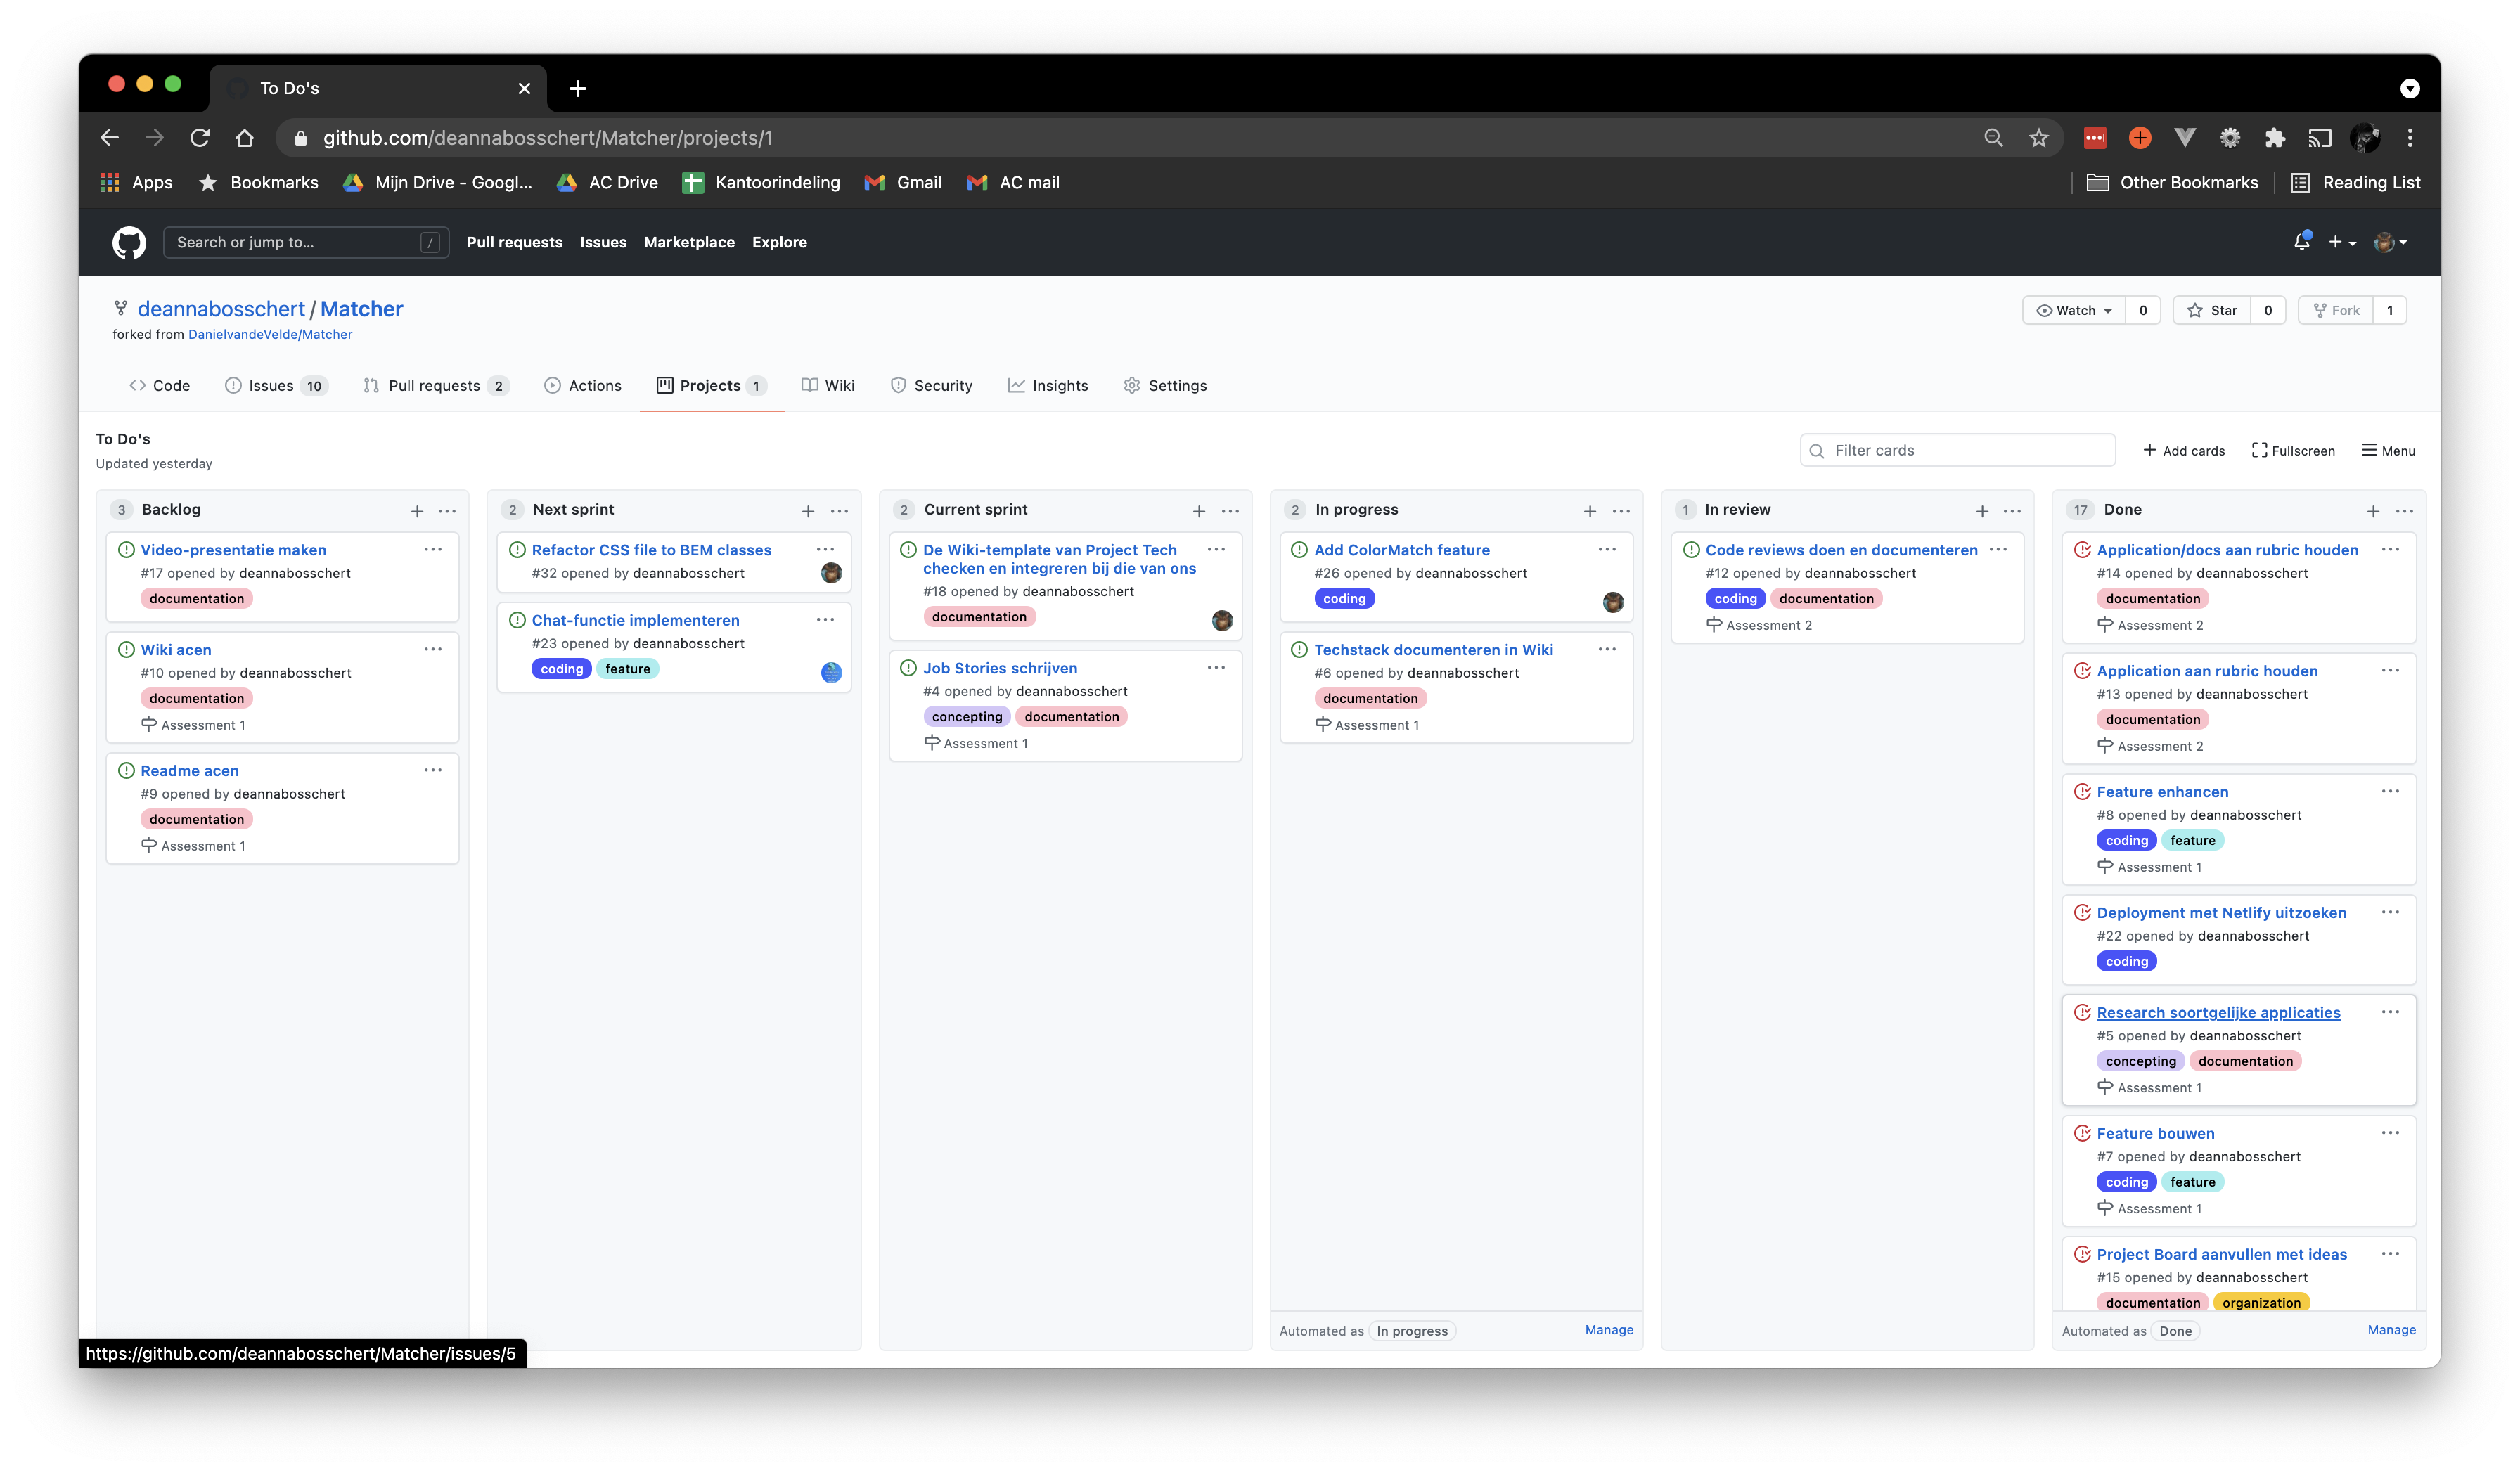Star the Matcher repository
The width and height of the screenshot is (2520, 1472).
pyautogui.click(x=2212, y=310)
